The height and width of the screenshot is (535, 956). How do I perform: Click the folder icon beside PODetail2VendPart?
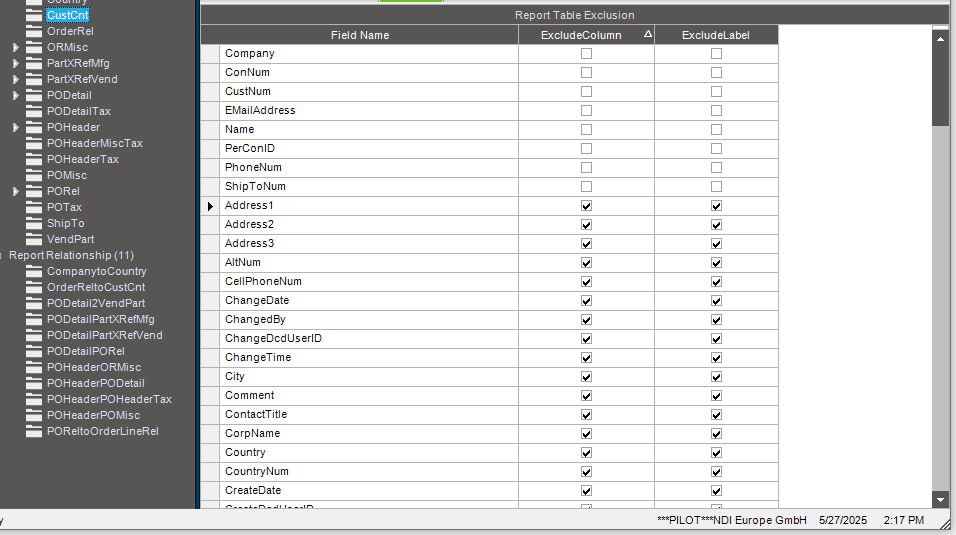tap(34, 303)
